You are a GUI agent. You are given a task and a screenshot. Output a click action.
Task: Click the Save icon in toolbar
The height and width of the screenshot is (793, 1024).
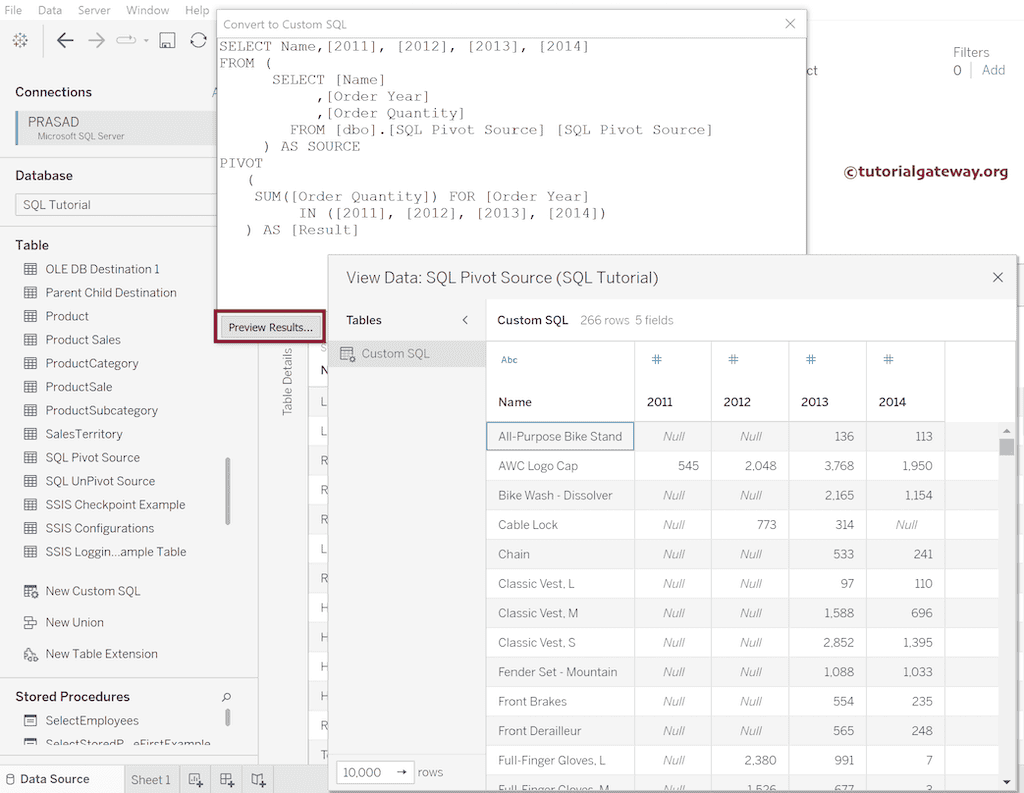tap(168, 40)
